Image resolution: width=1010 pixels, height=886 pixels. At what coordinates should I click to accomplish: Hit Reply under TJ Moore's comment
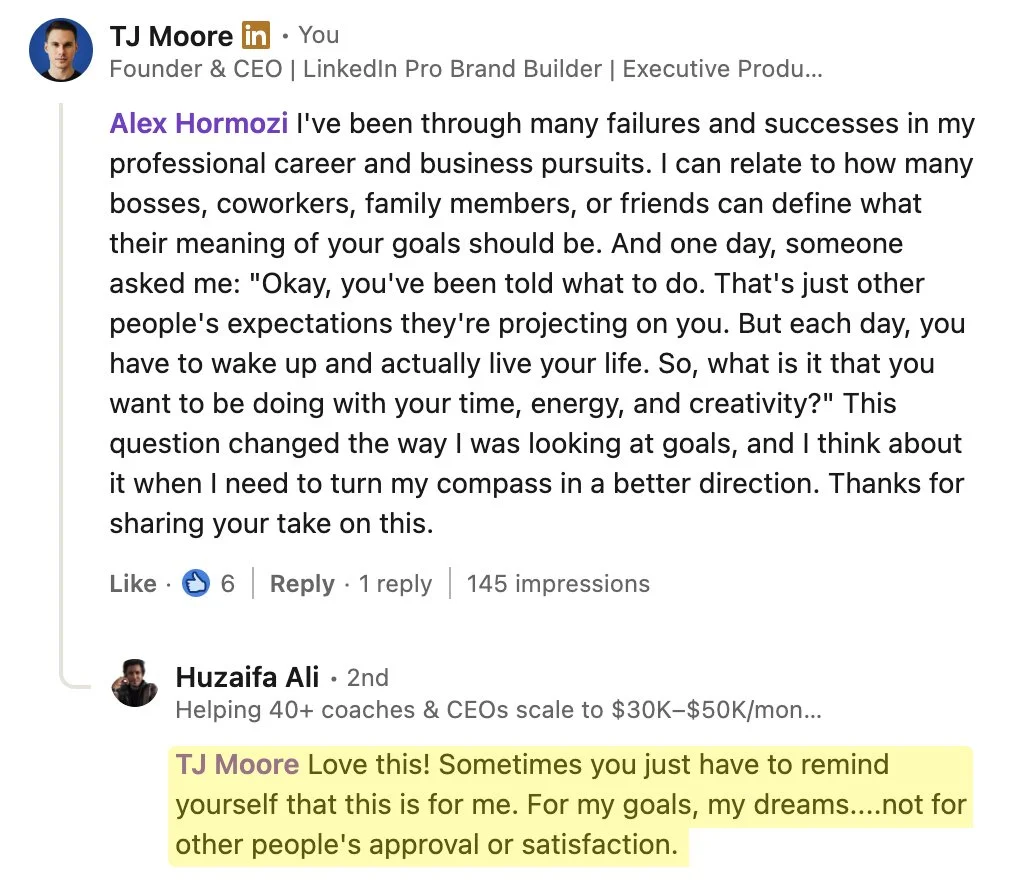302,584
